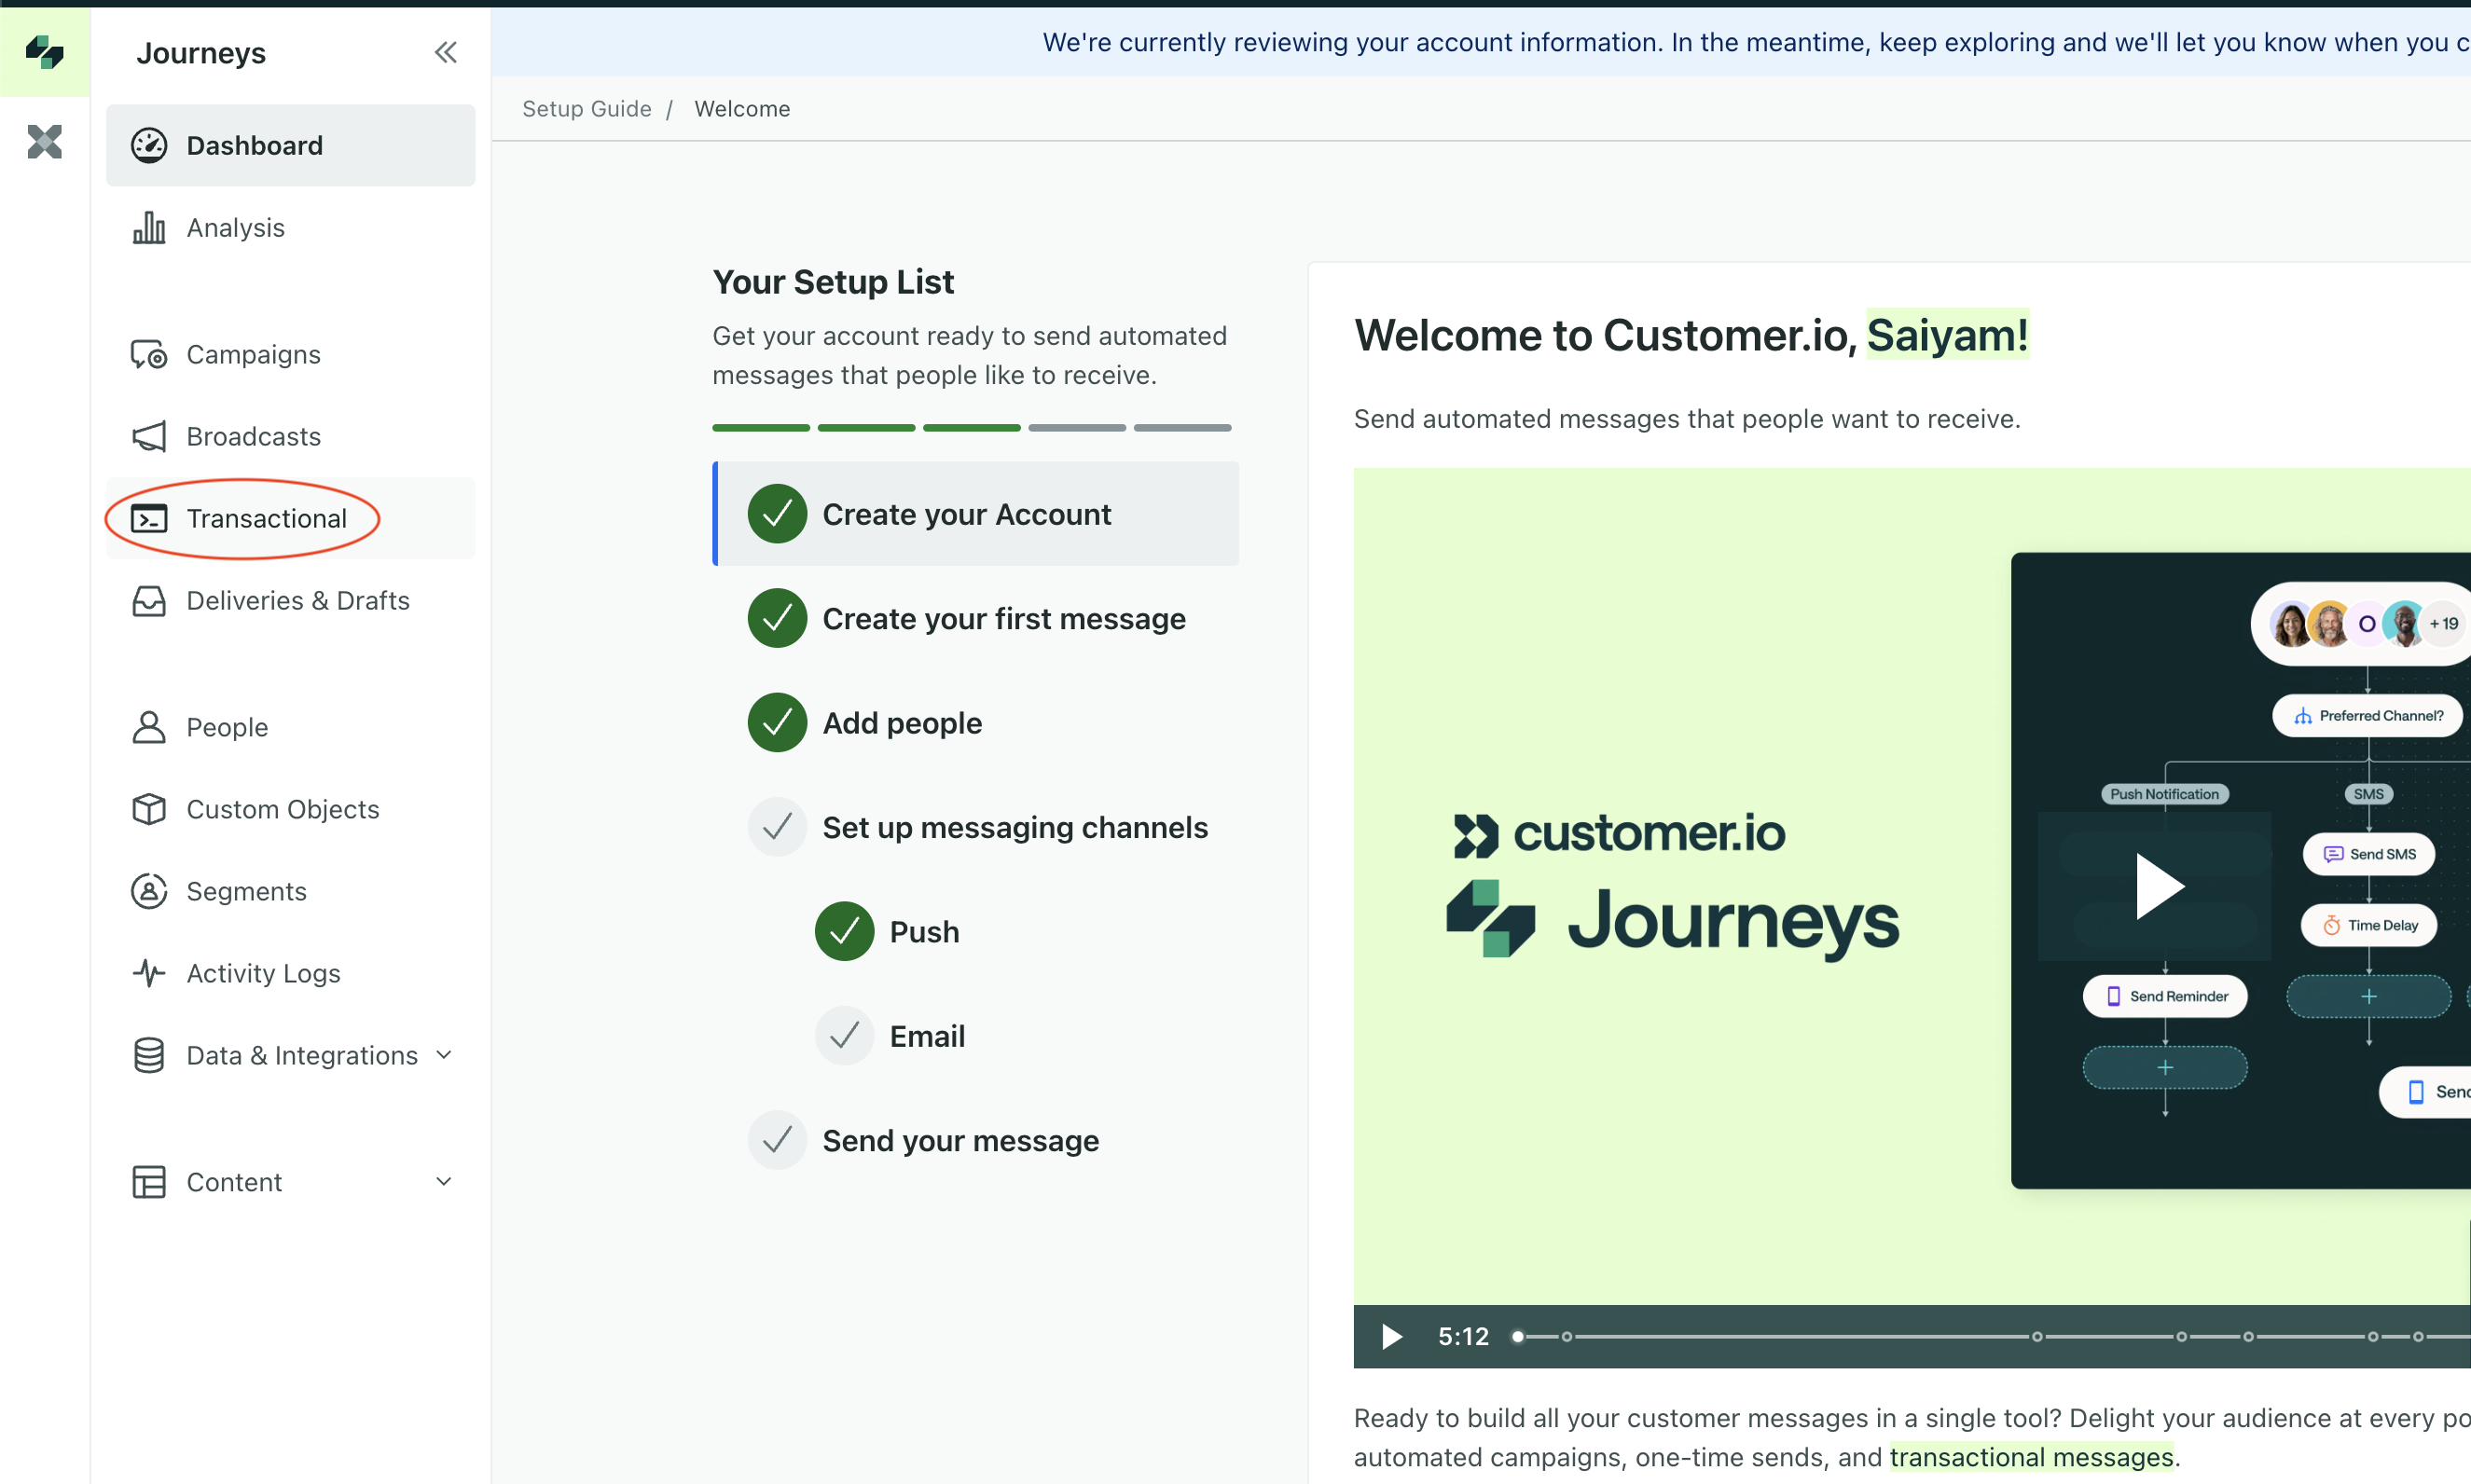Collapse the Journeys sidebar
Screen dimensions: 2471x1484
tap(445, 52)
